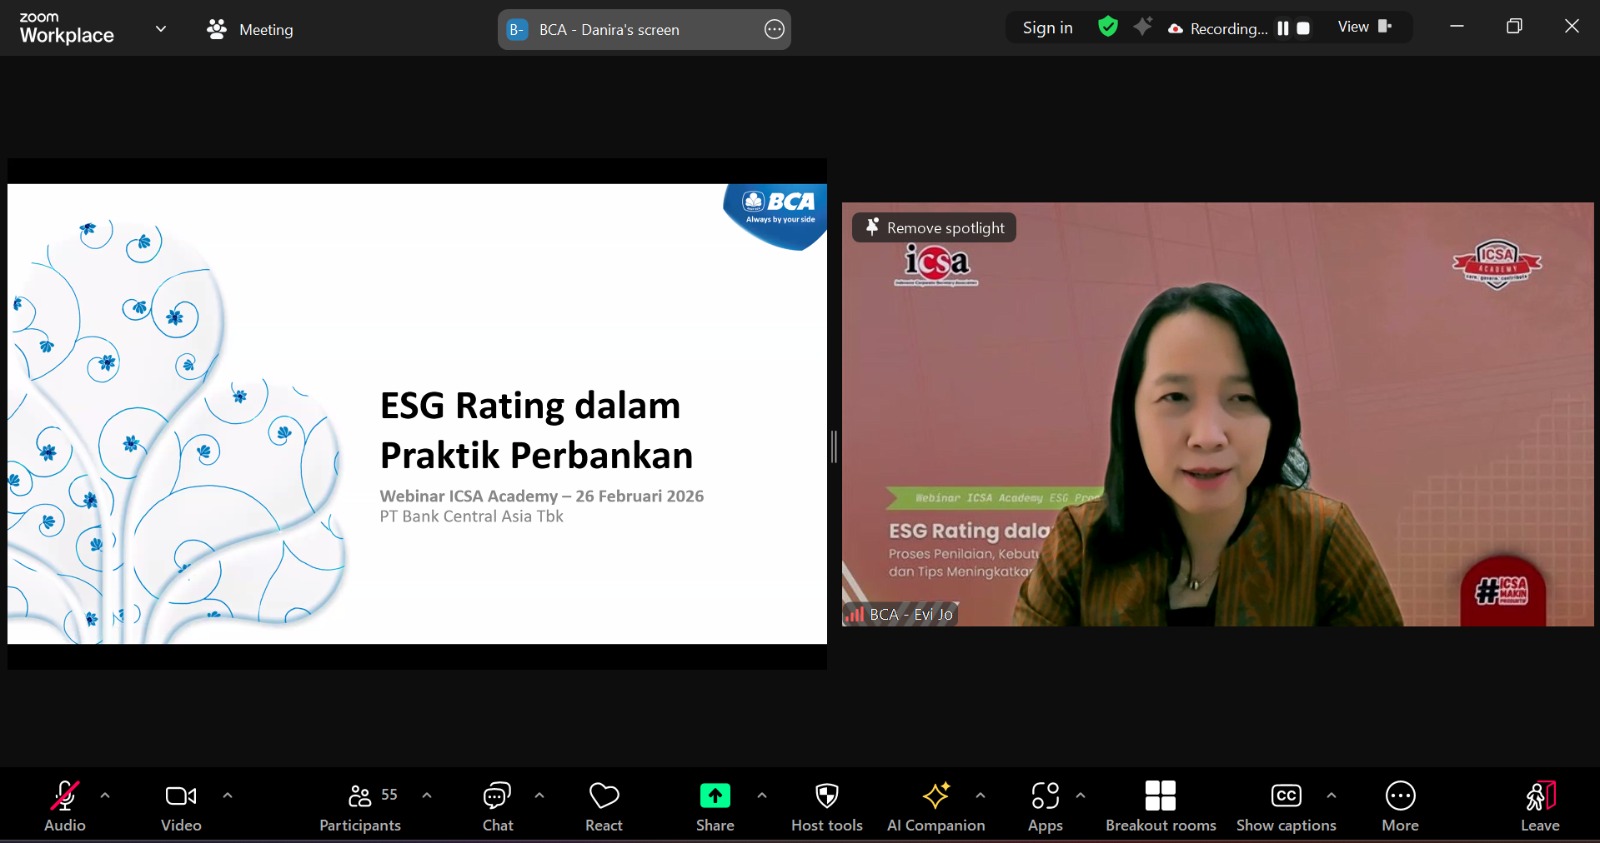Expand AI Companion options caret
1600x843 pixels.
tap(980, 796)
